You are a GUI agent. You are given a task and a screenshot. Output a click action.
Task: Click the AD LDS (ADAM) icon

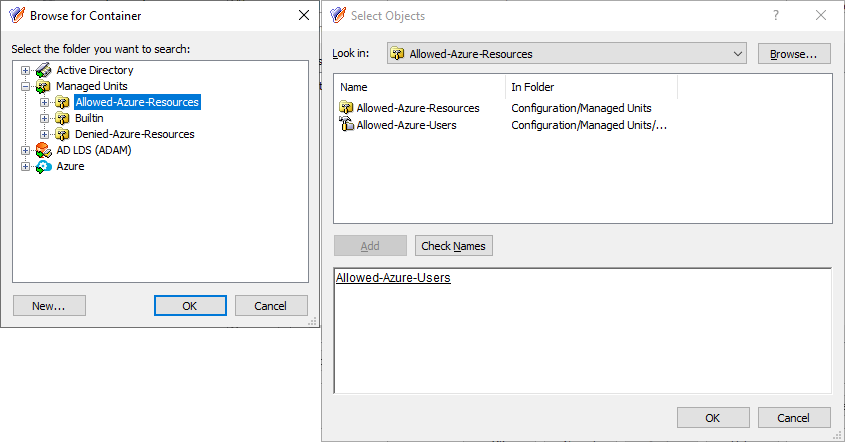[x=44, y=150]
